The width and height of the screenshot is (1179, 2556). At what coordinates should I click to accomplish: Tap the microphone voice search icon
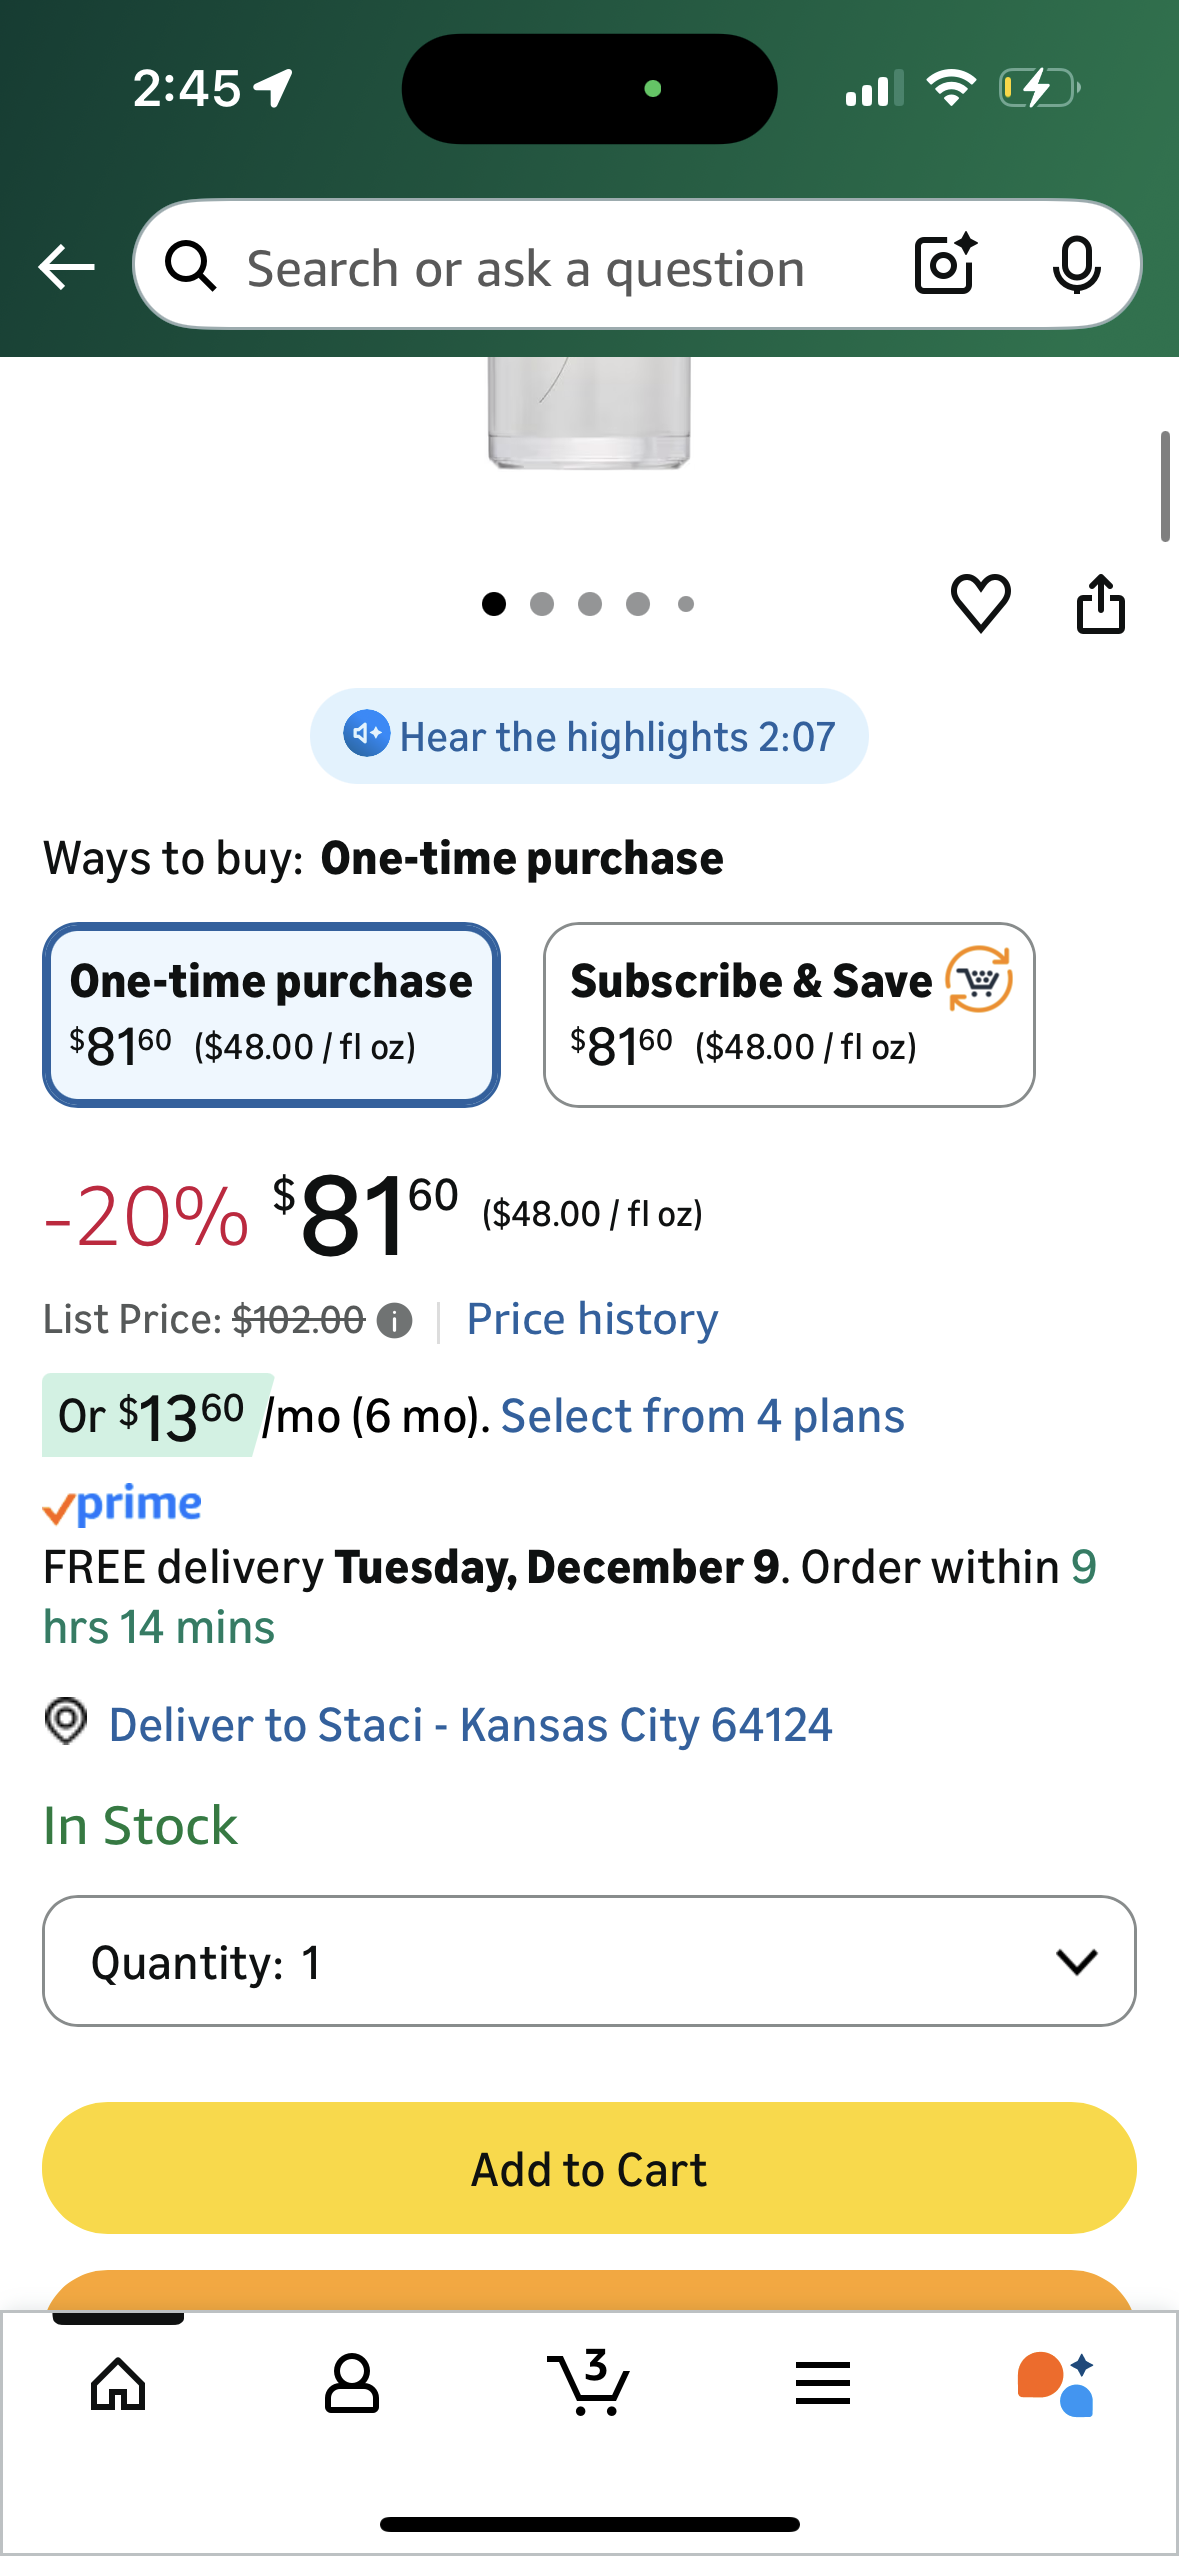1076,265
